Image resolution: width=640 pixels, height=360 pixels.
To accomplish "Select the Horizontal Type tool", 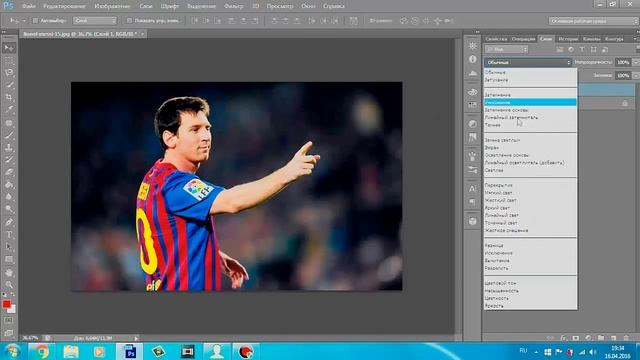I will tap(9, 235).
